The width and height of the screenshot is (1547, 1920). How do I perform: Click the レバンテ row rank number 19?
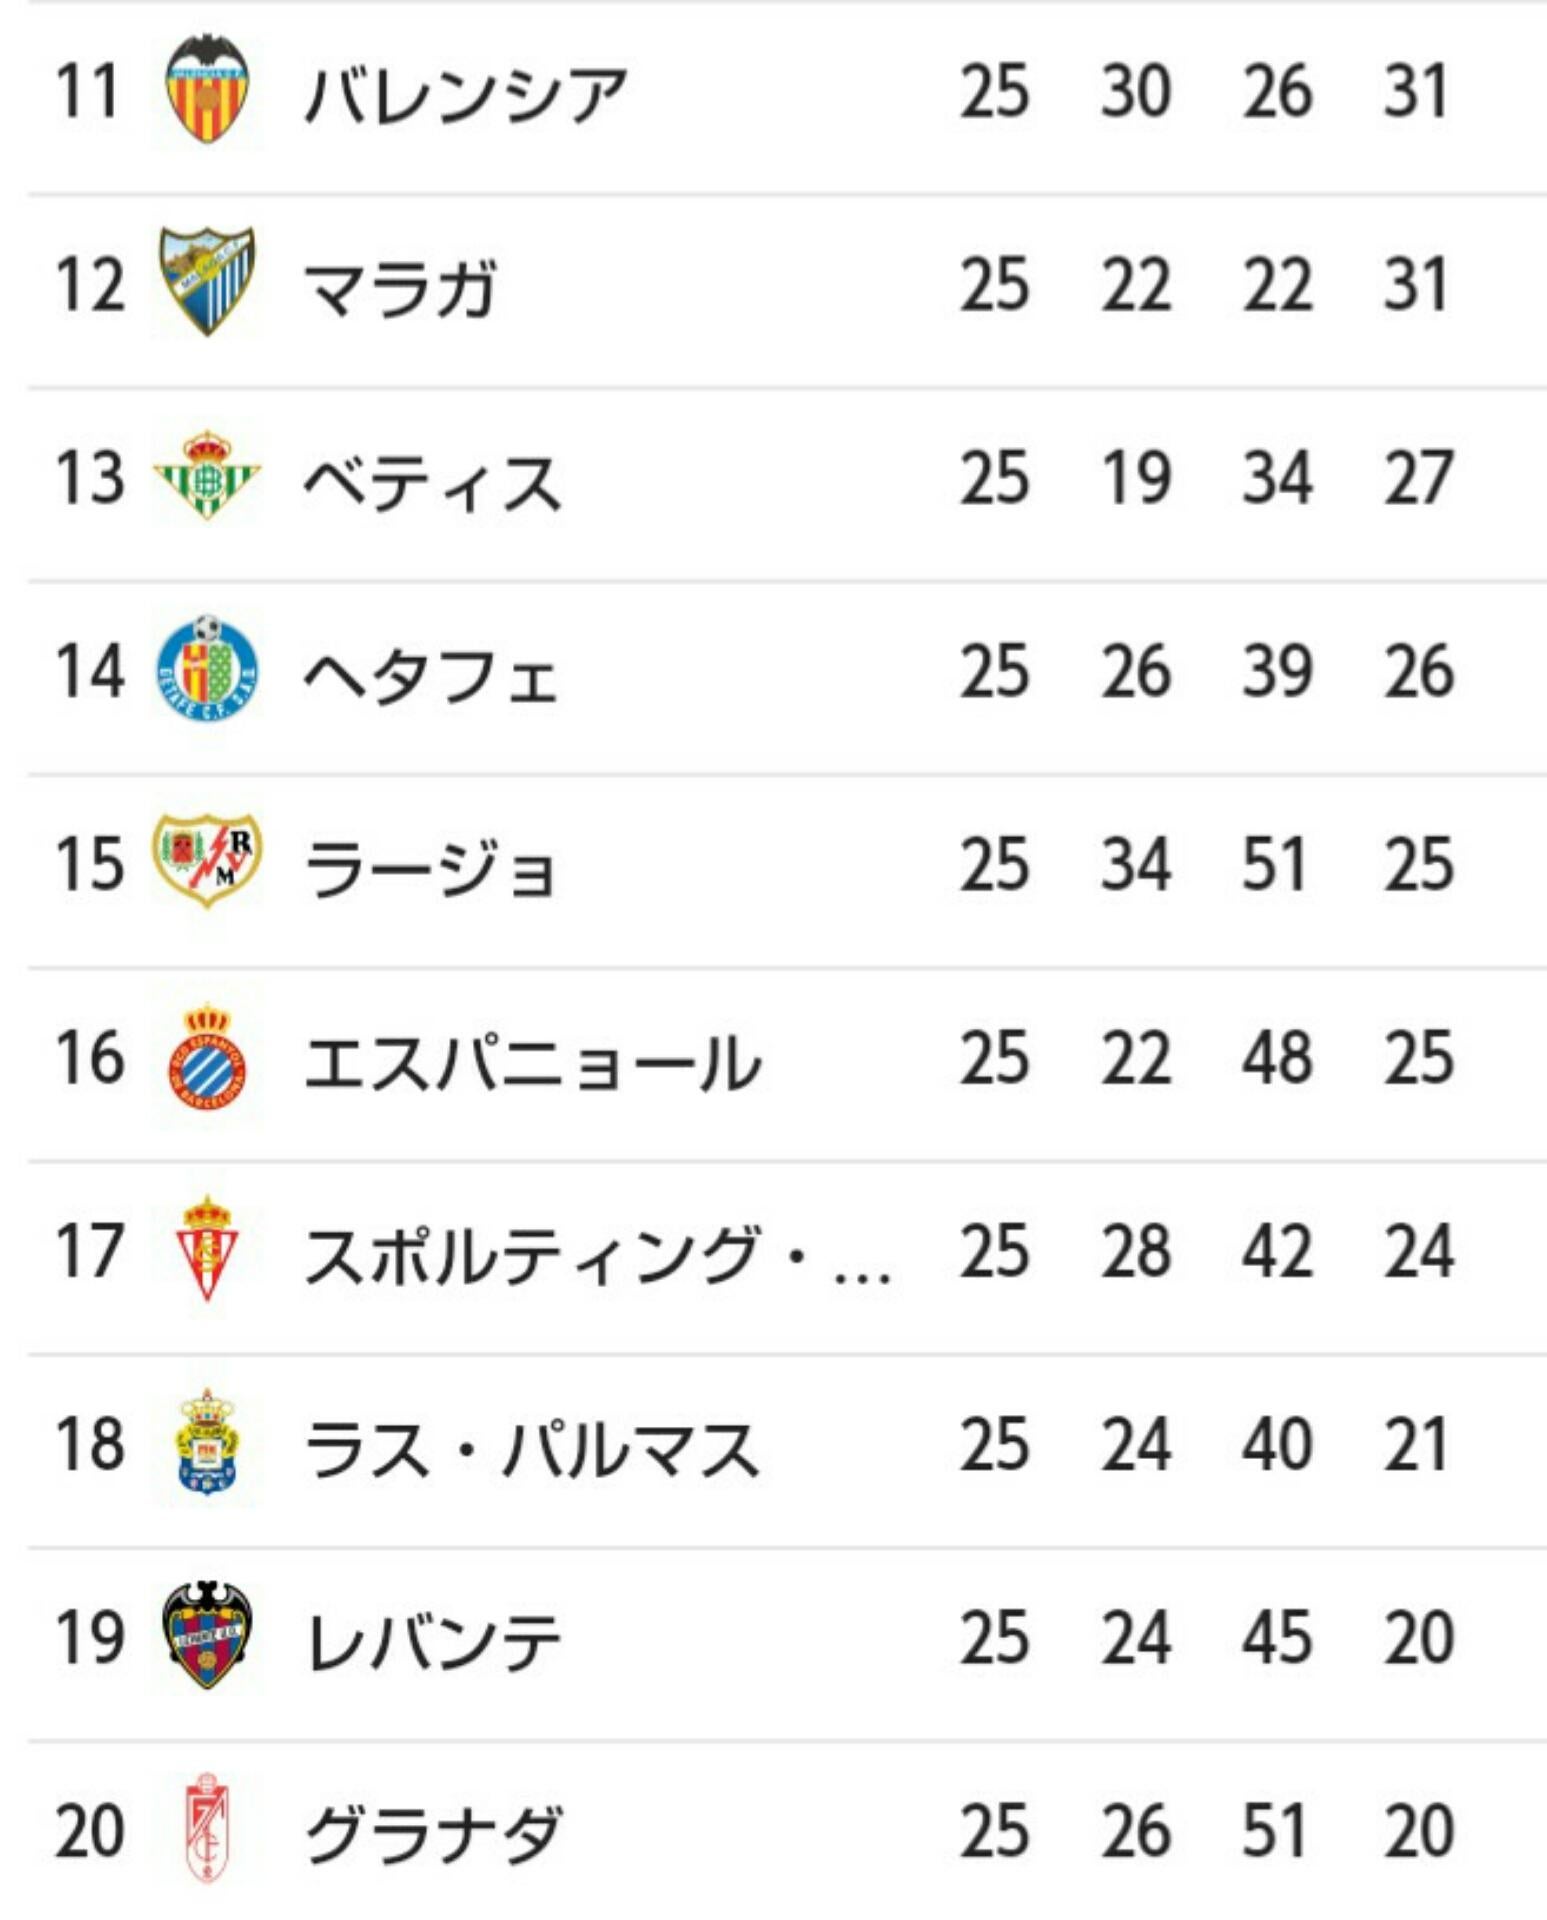point(90,1637)
